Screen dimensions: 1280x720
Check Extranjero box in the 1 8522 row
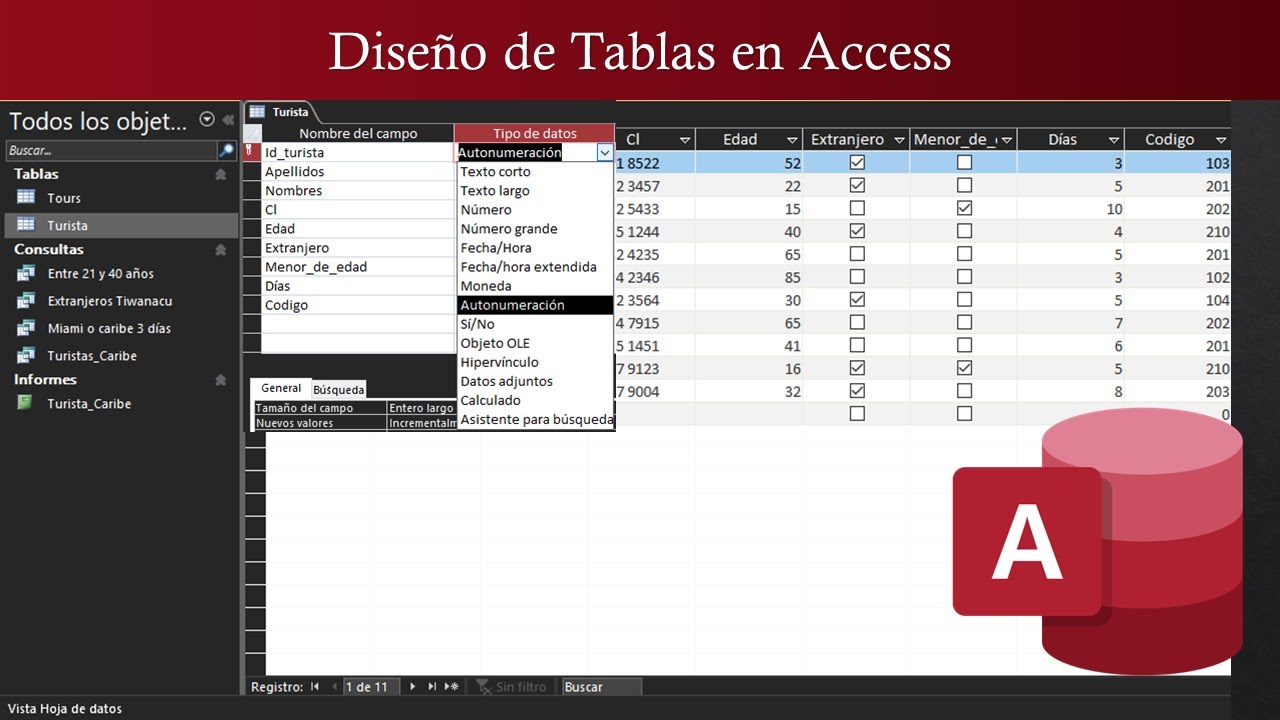tap(857, 162)
